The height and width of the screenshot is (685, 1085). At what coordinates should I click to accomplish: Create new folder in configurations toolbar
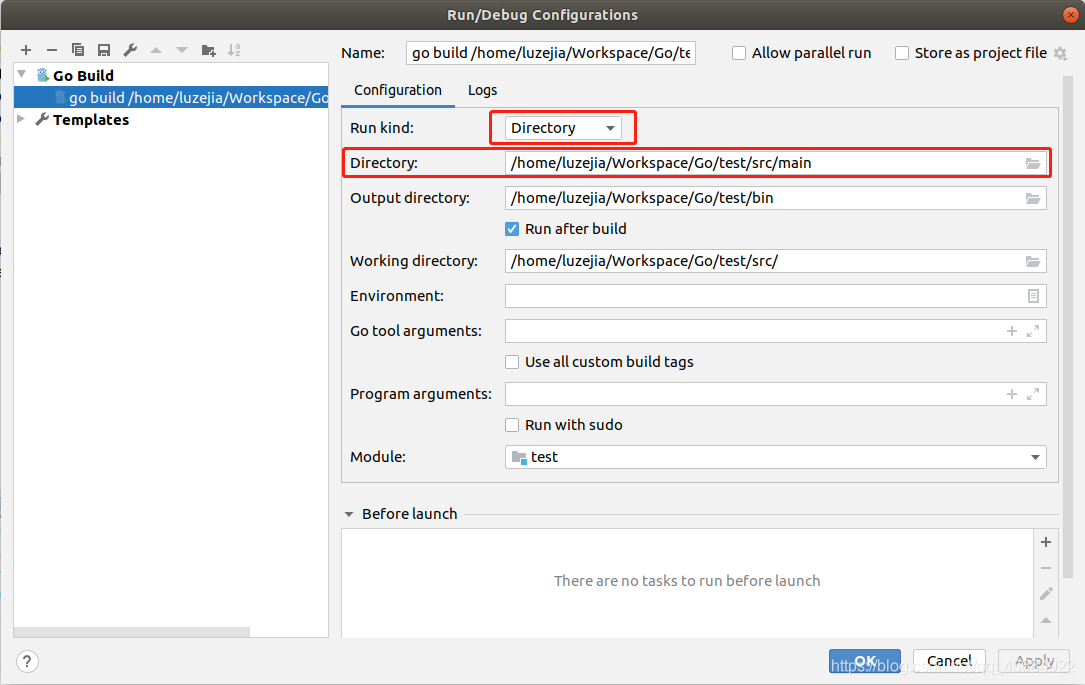point(208,50)
